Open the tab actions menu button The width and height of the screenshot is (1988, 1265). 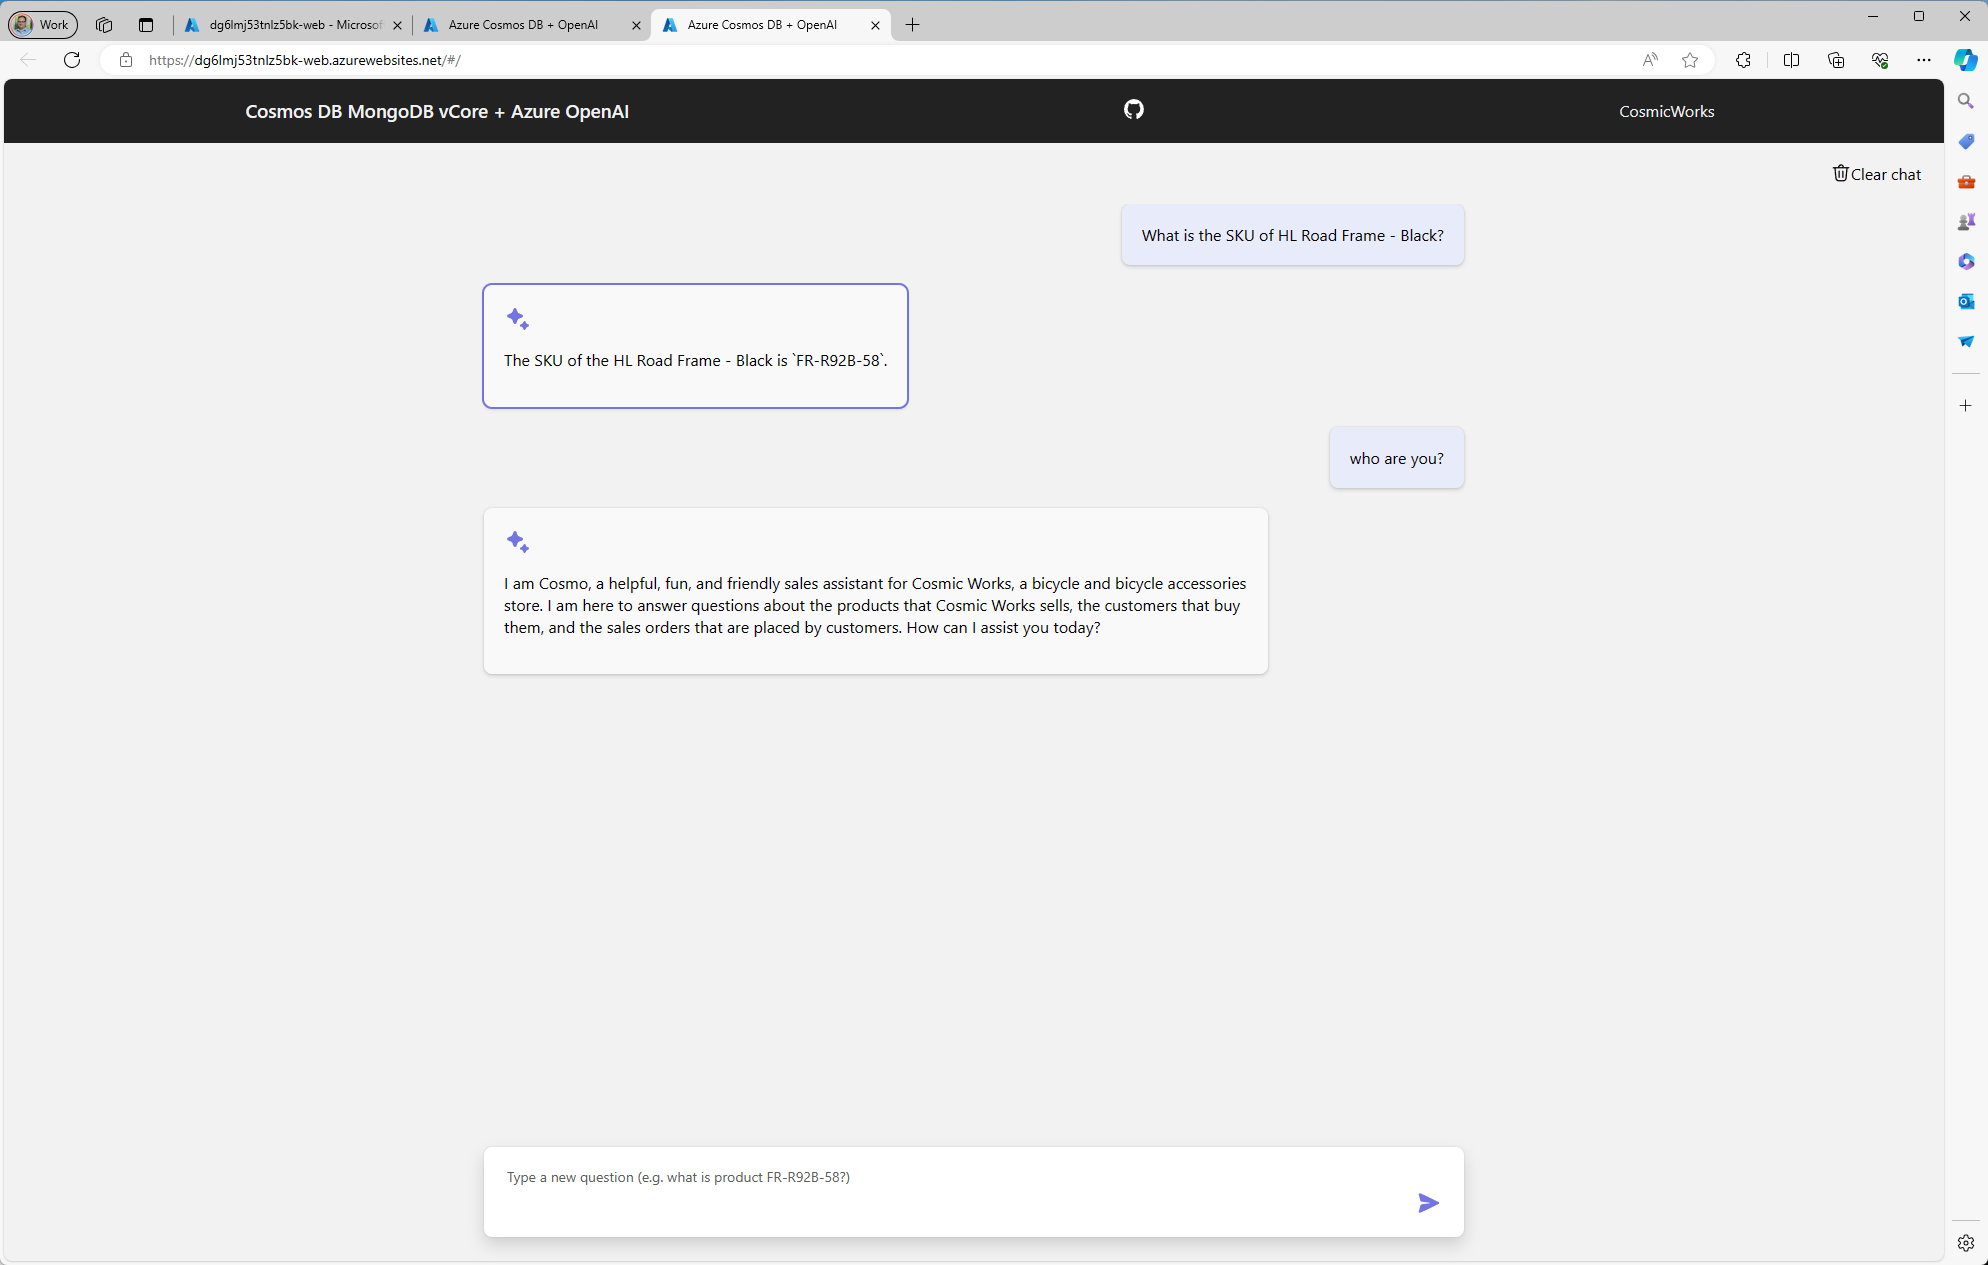coord(146,24)
